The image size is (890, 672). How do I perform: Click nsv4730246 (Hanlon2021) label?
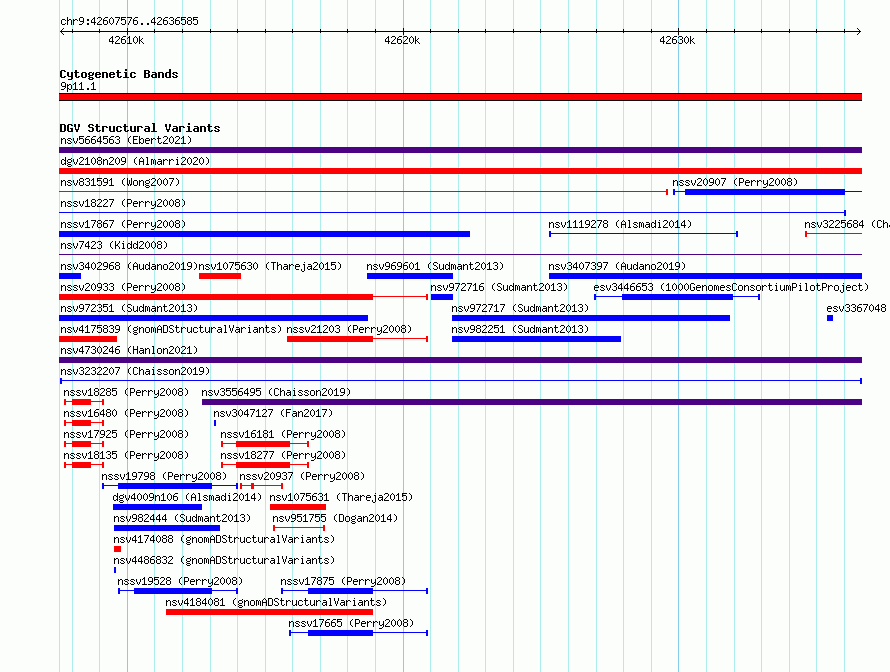pos(129,350)
